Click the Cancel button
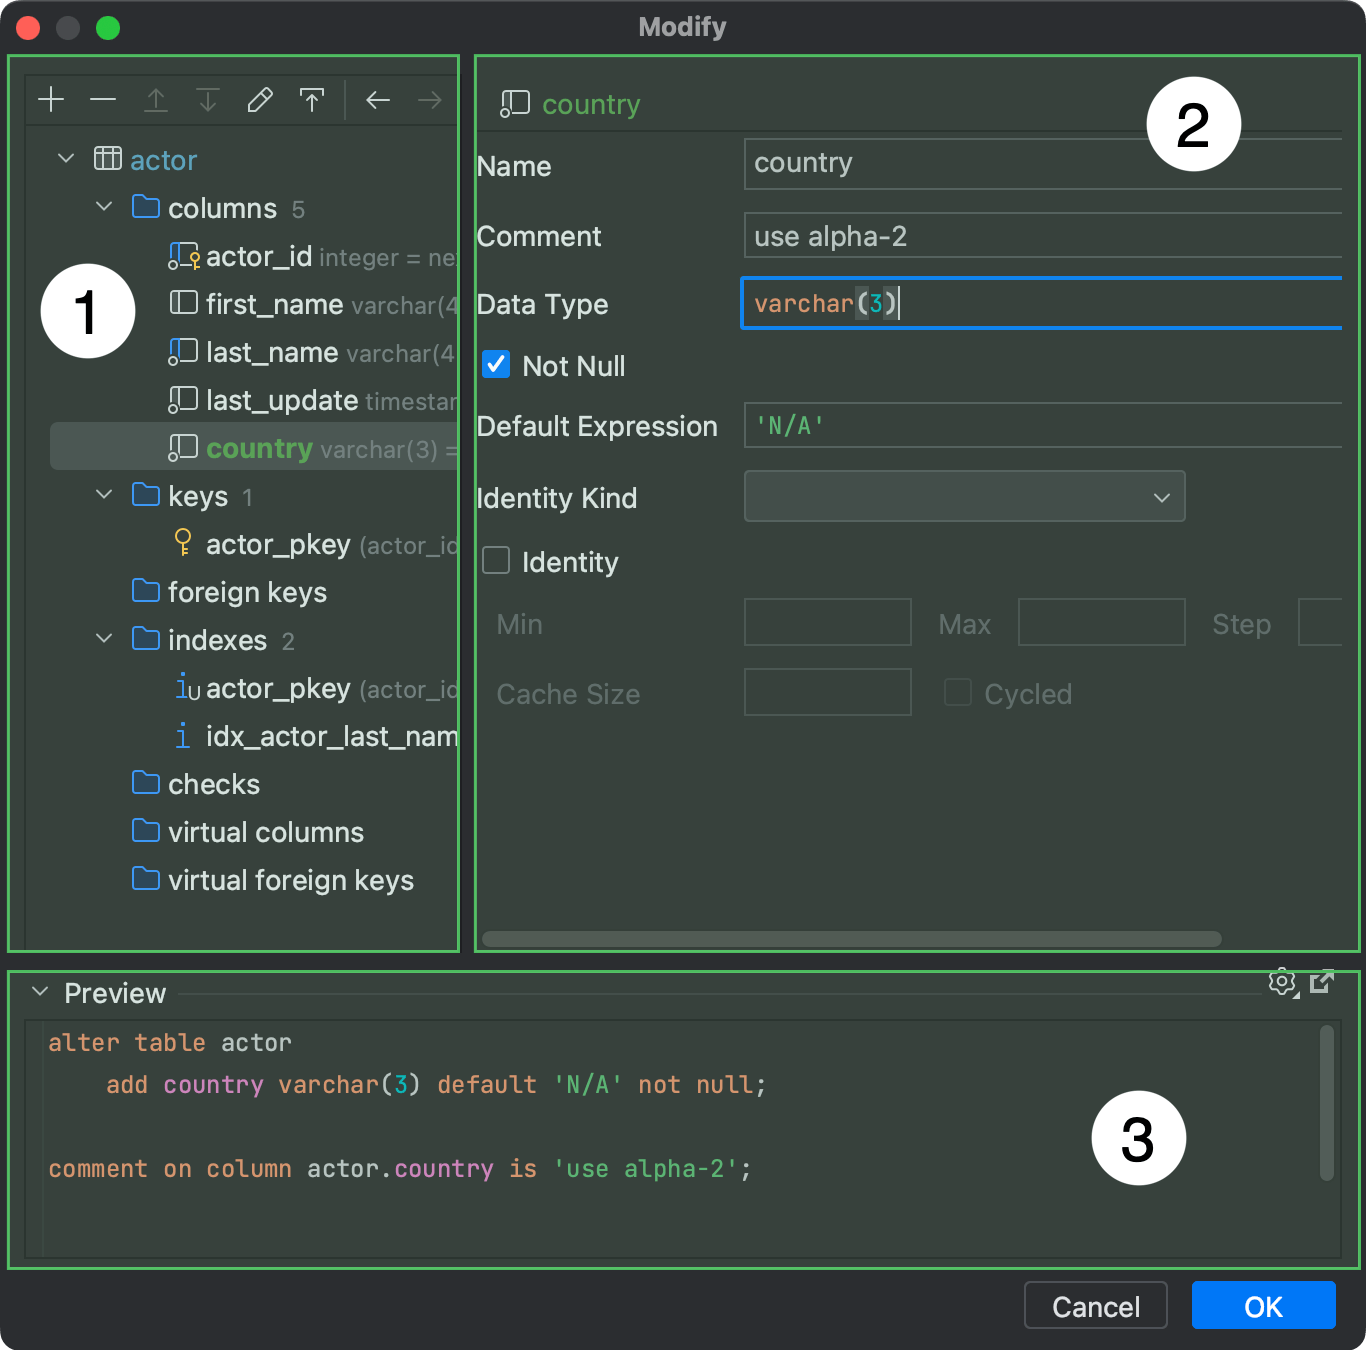Image resolution: width=1366 pixels, height=1350 pixels. (1095, 1306)
